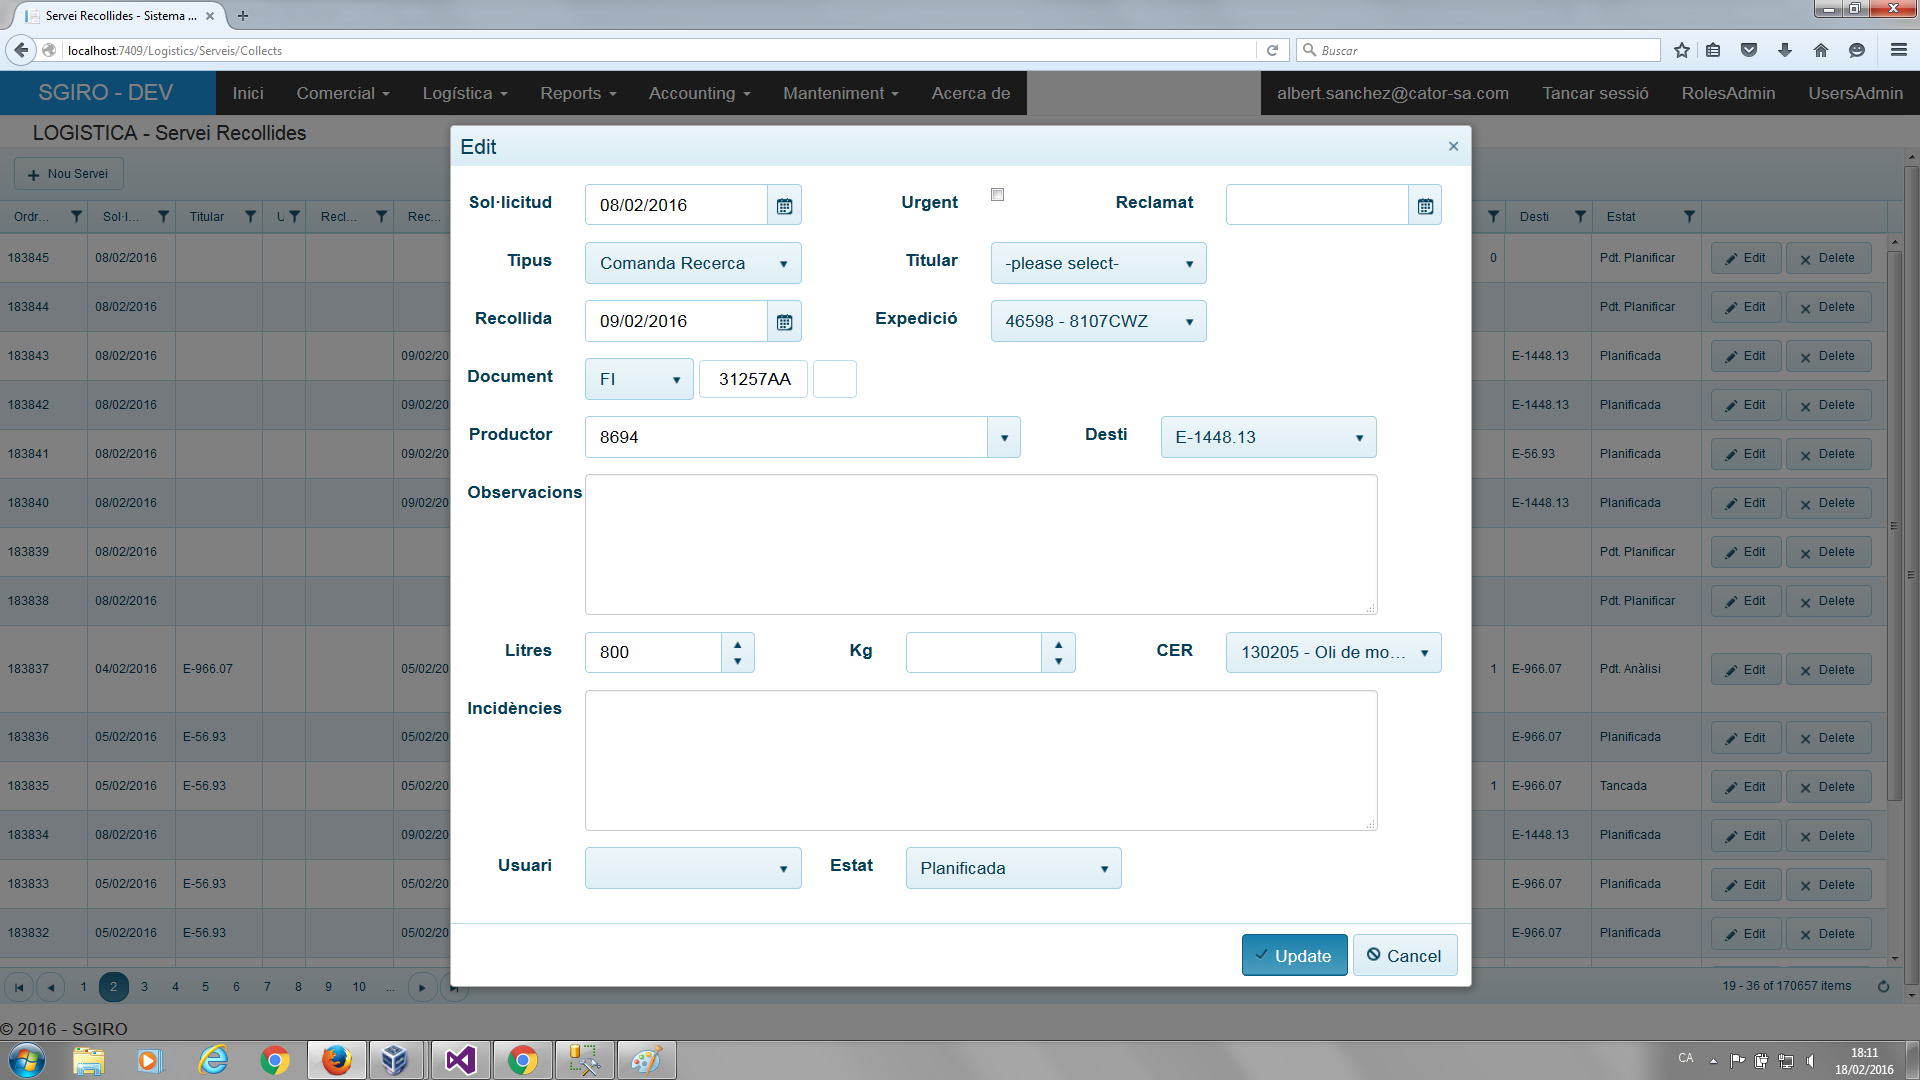
Task: Click into the Observacions text area
Action: tap(980, 544)
